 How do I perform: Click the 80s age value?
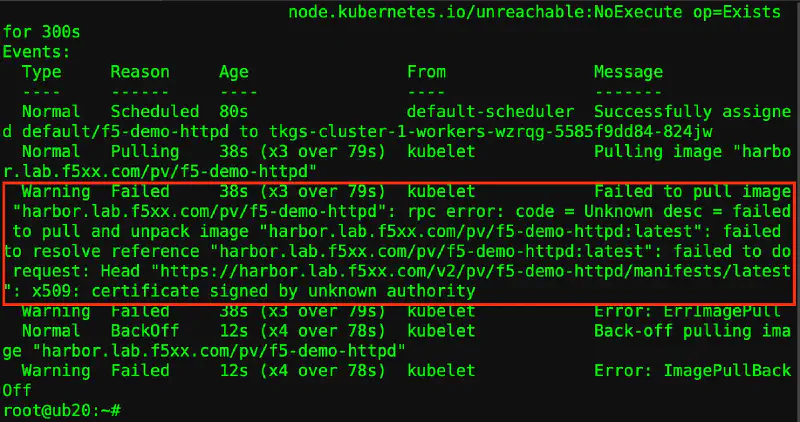coord(233,111)
